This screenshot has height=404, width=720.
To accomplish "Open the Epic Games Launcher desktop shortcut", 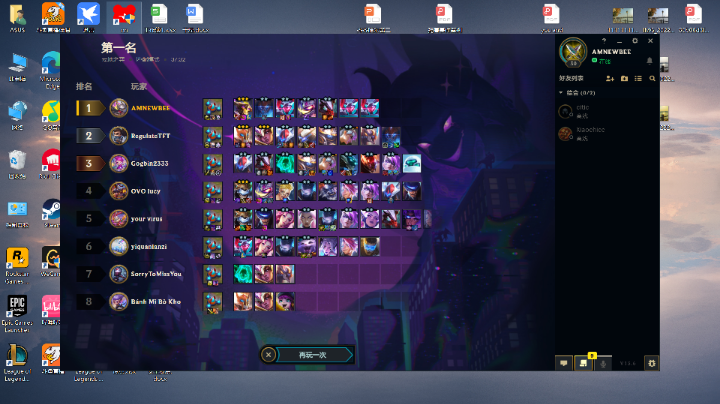I will pyautogui.click(x=17, y=314).
